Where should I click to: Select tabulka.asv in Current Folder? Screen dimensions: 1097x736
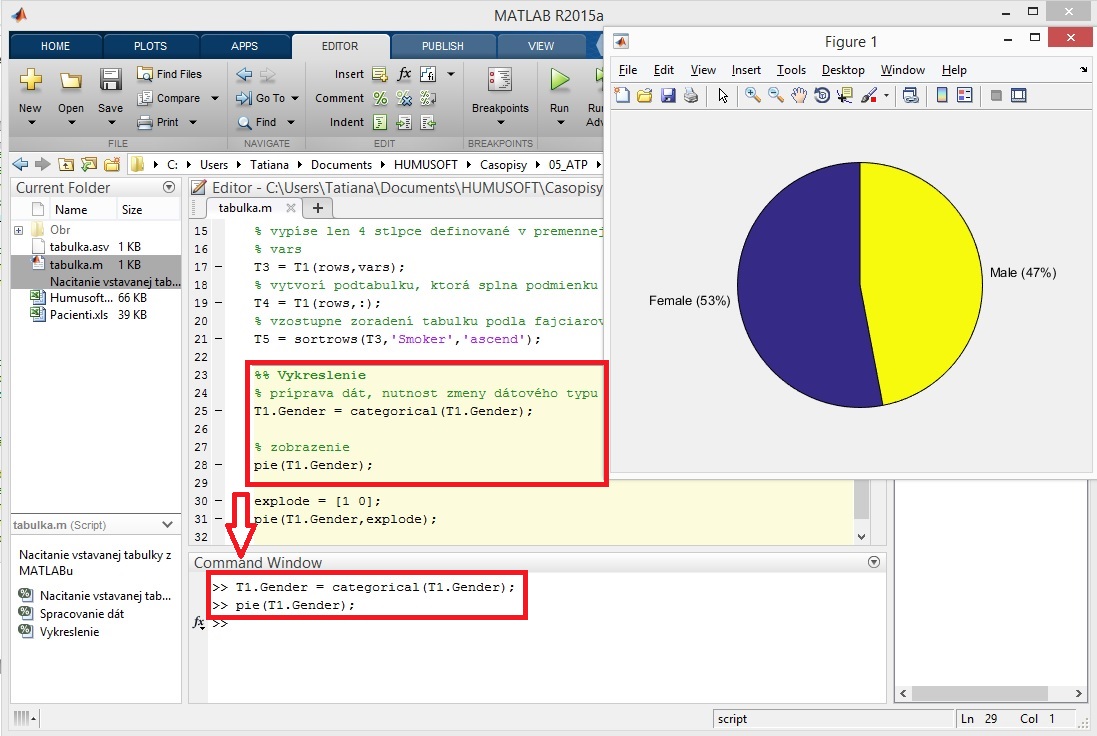[x=79, y=247]
